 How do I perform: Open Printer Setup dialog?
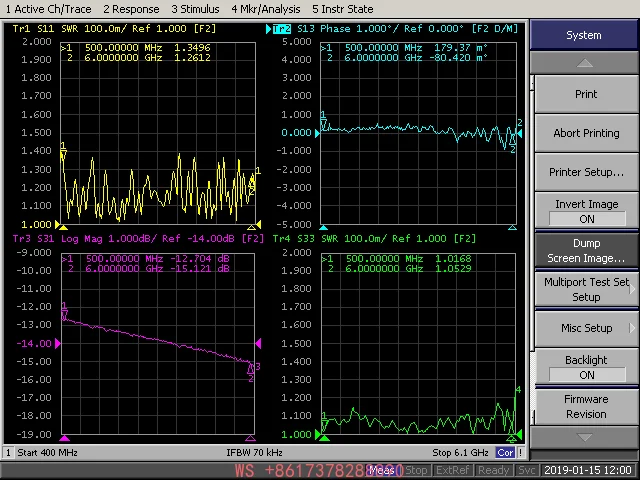pos(586,172)
